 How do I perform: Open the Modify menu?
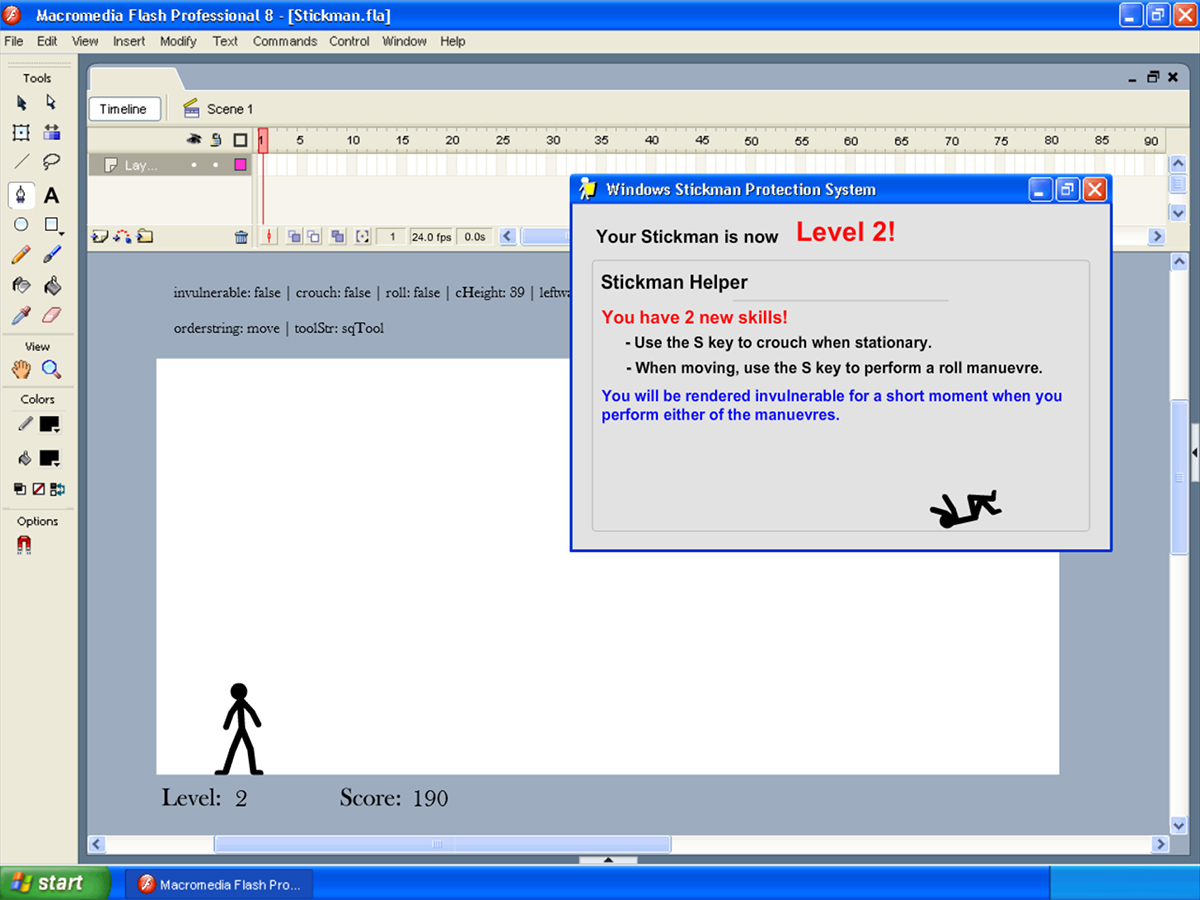coord(178,41)
